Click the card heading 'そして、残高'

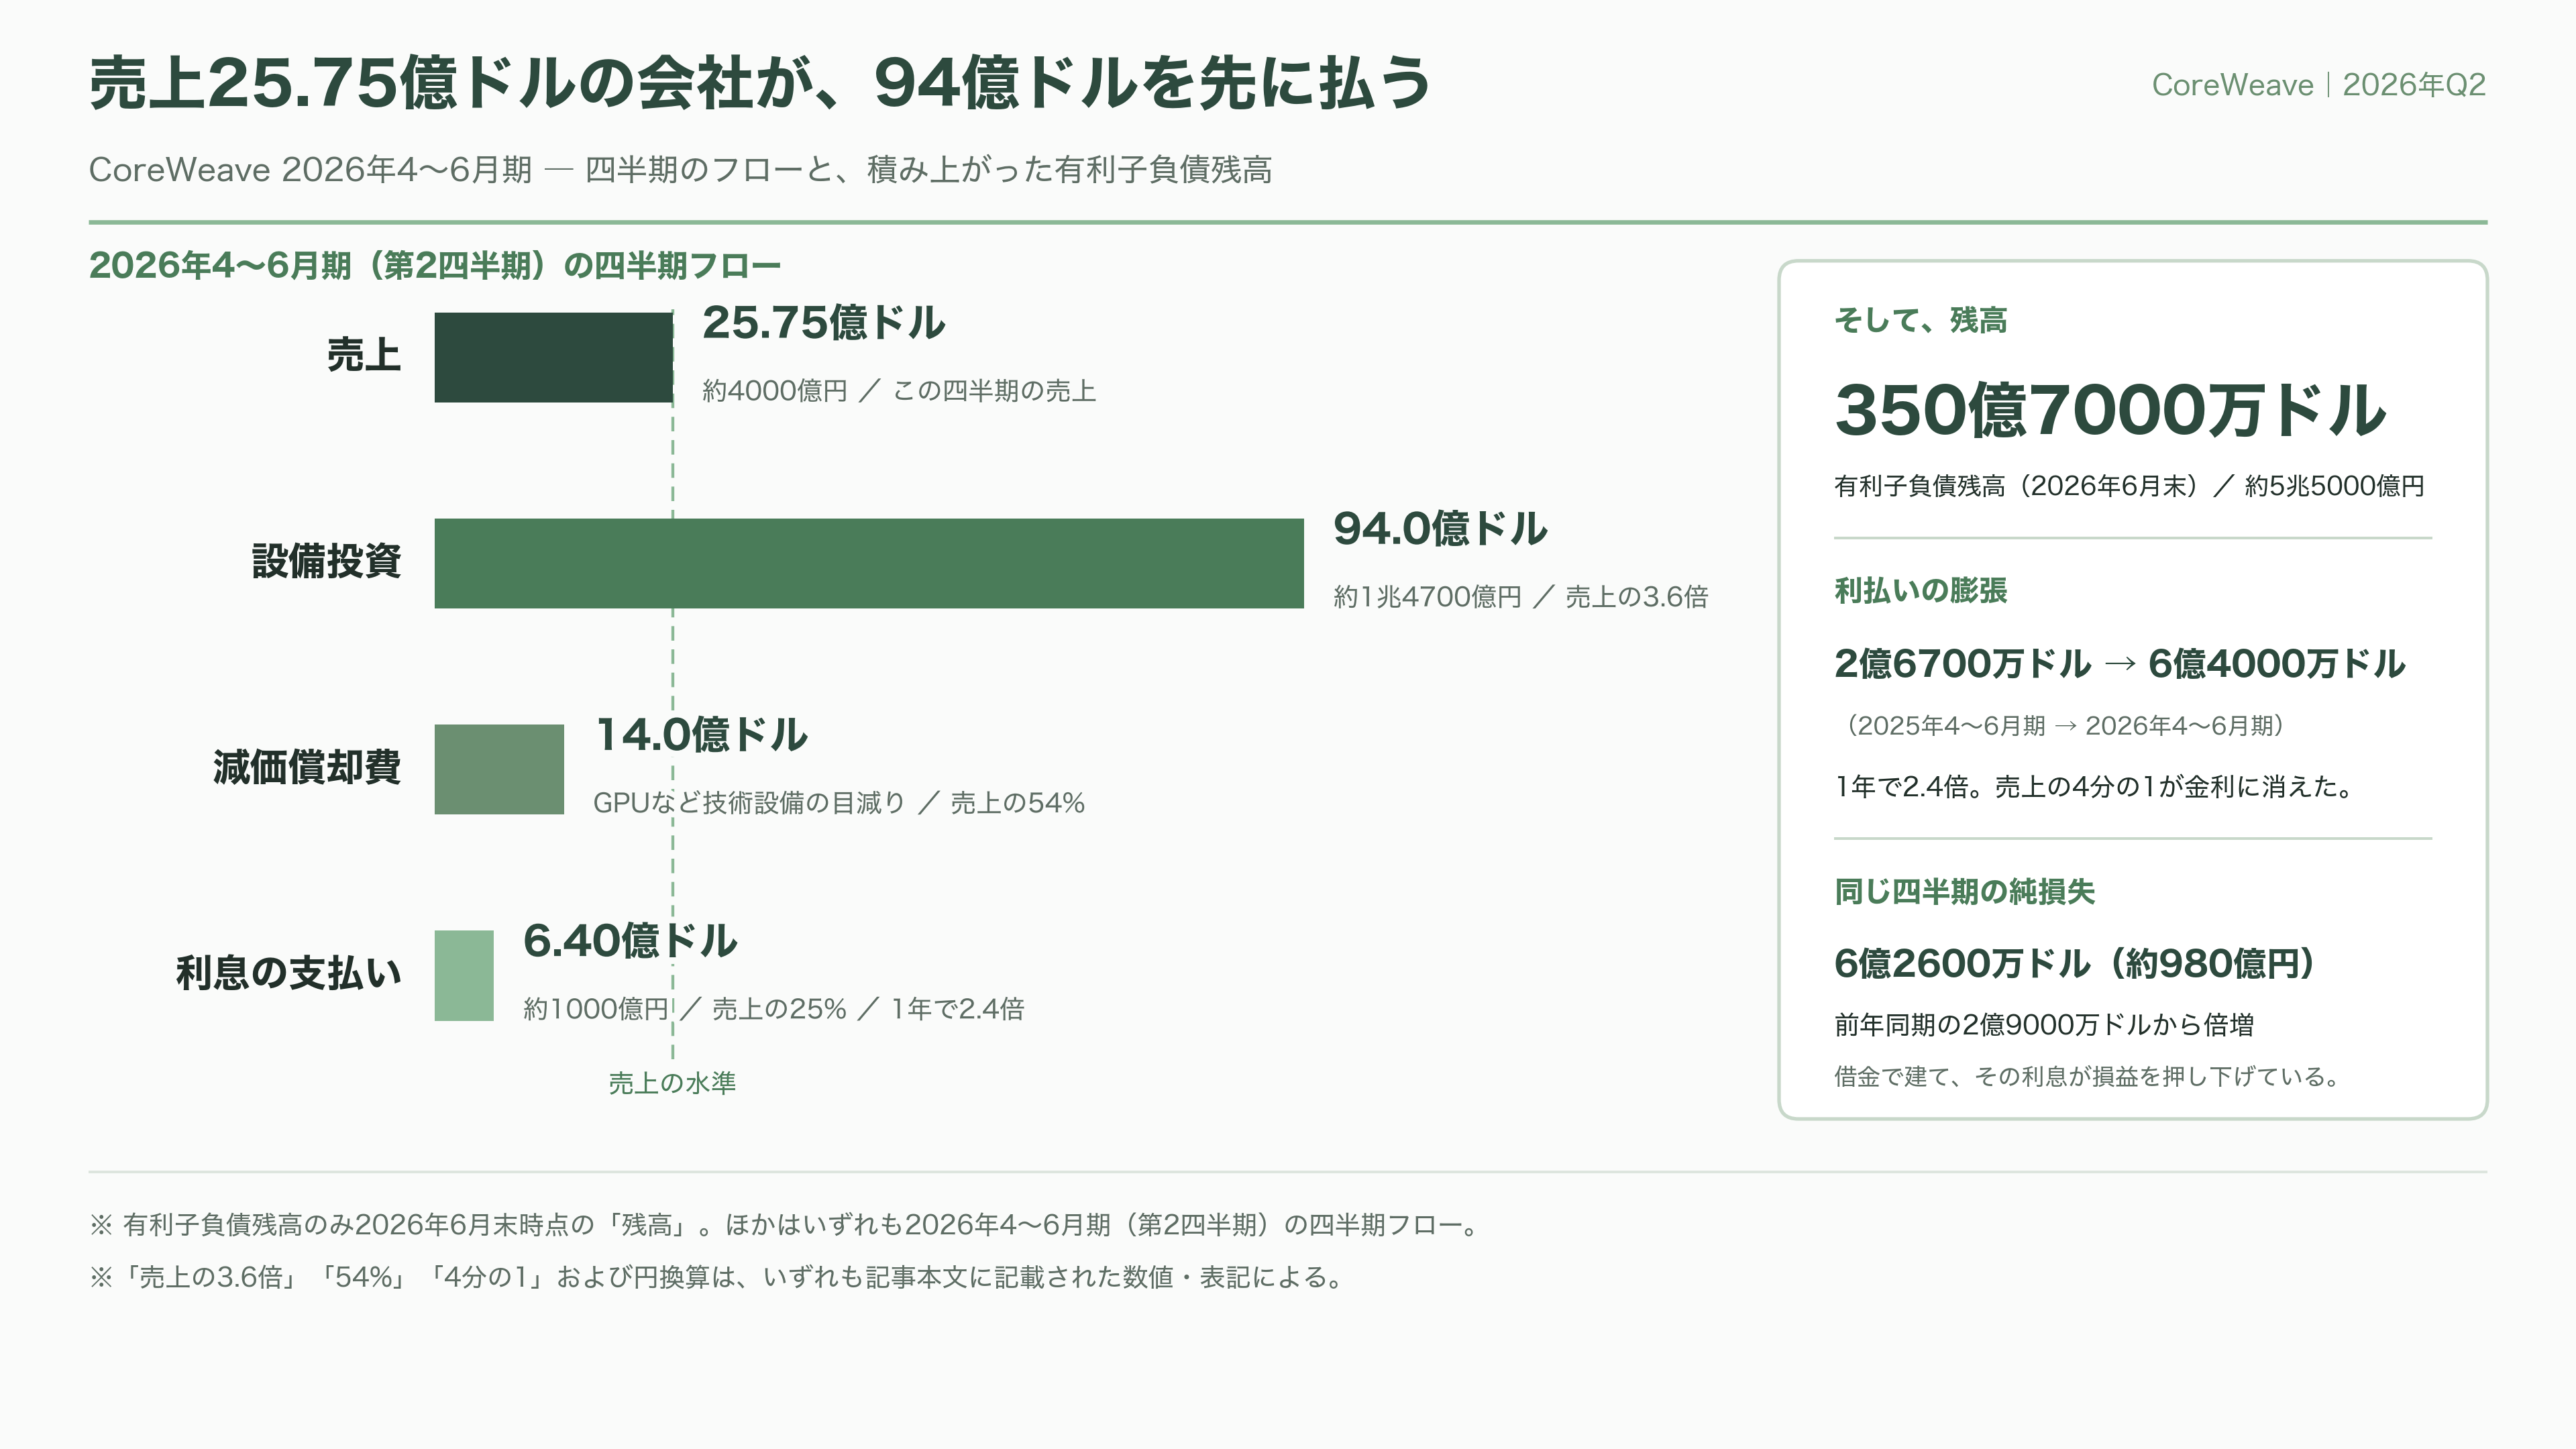tap(1920, 321)
